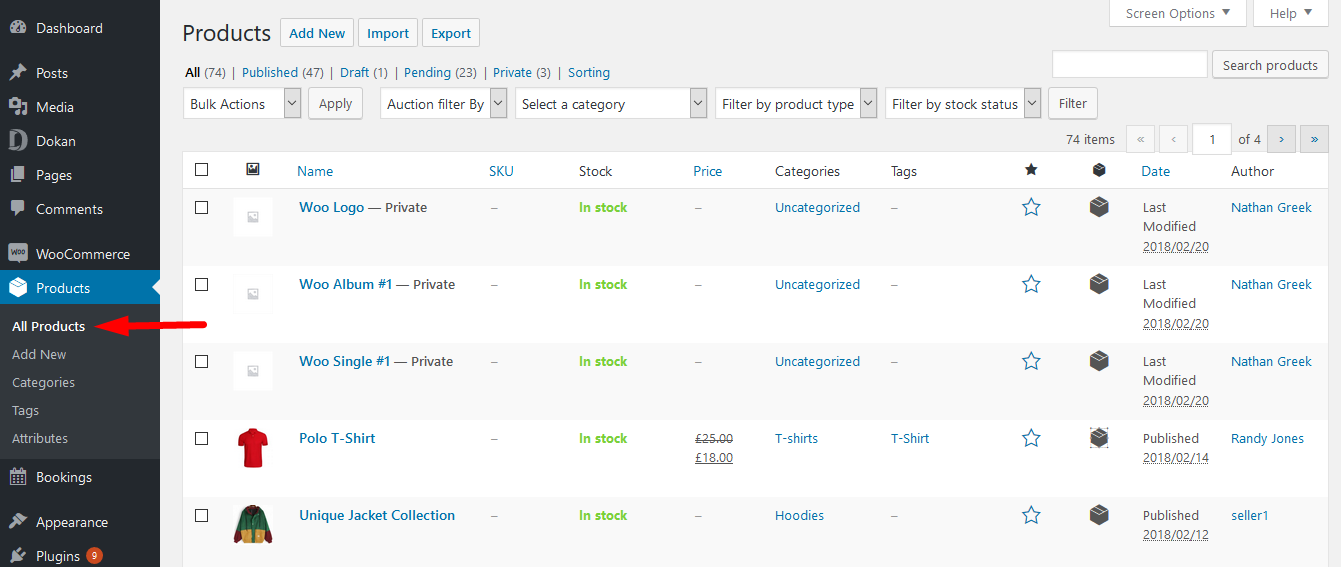Check the select-all checkbox in table header
The height and width of the screenshot is (567, 1341).
[201, 170]
